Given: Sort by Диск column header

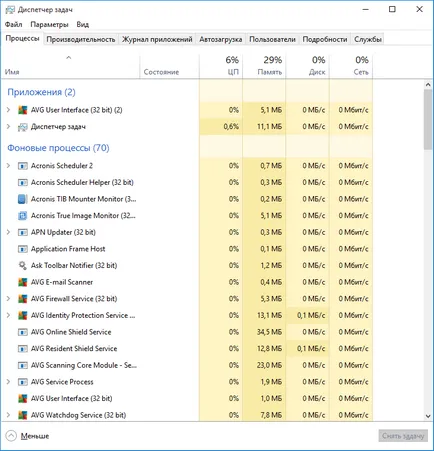Looking at the screenshot, I should [308, 66].
